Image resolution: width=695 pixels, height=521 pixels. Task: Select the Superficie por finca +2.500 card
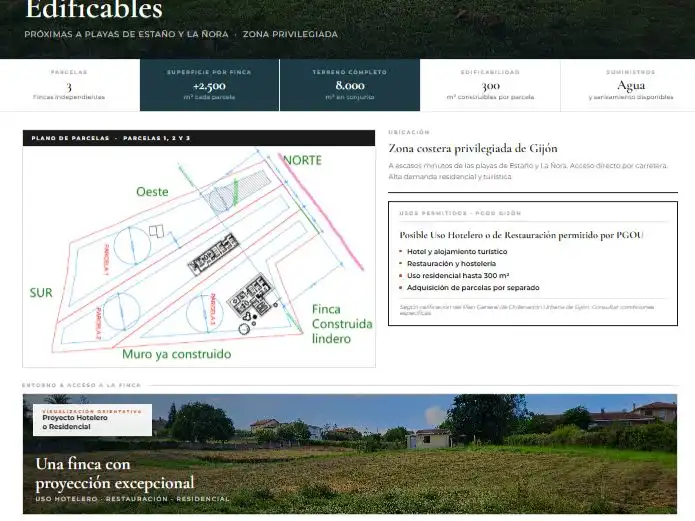click(x=210, y=85)
